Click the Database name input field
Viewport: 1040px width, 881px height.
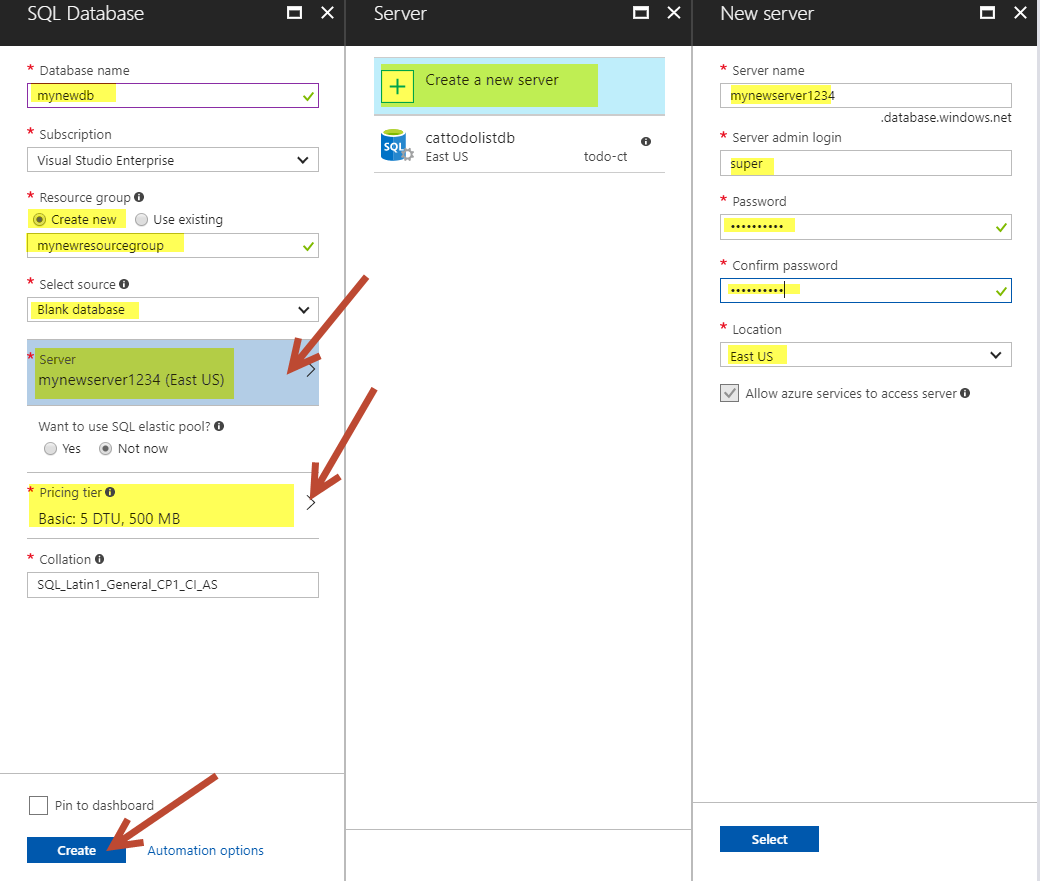click(172, 96)
